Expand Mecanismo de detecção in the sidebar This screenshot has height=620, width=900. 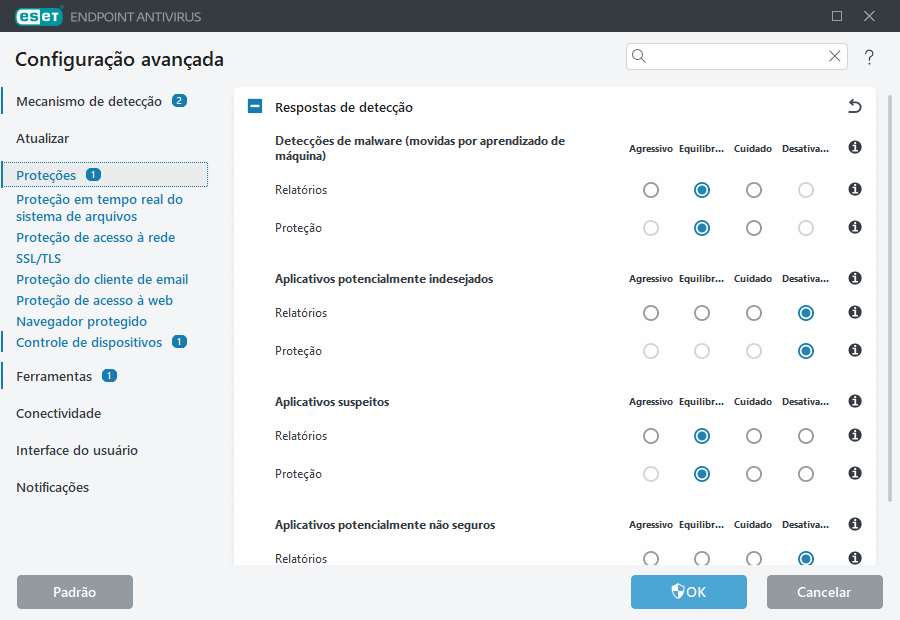click(88, 100)
